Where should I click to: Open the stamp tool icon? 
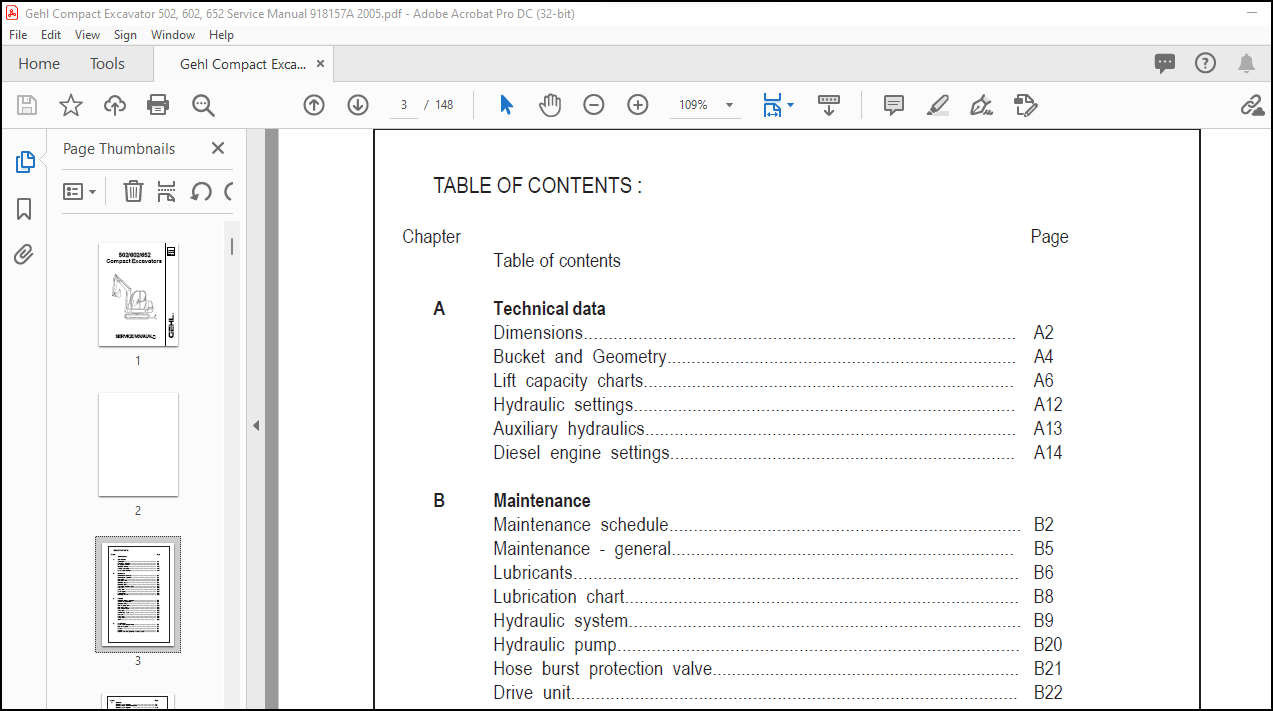[1025, 105]
